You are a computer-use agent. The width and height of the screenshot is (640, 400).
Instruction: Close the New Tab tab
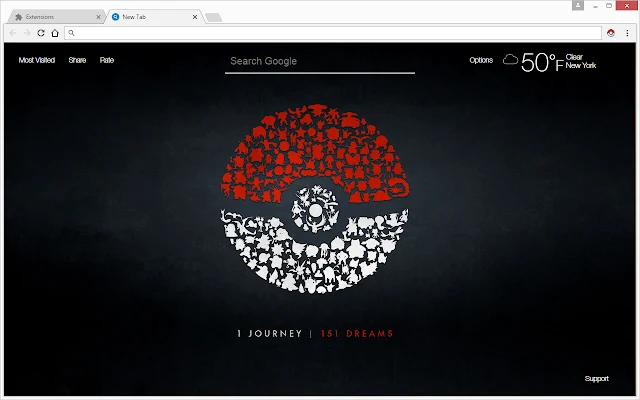195,17
